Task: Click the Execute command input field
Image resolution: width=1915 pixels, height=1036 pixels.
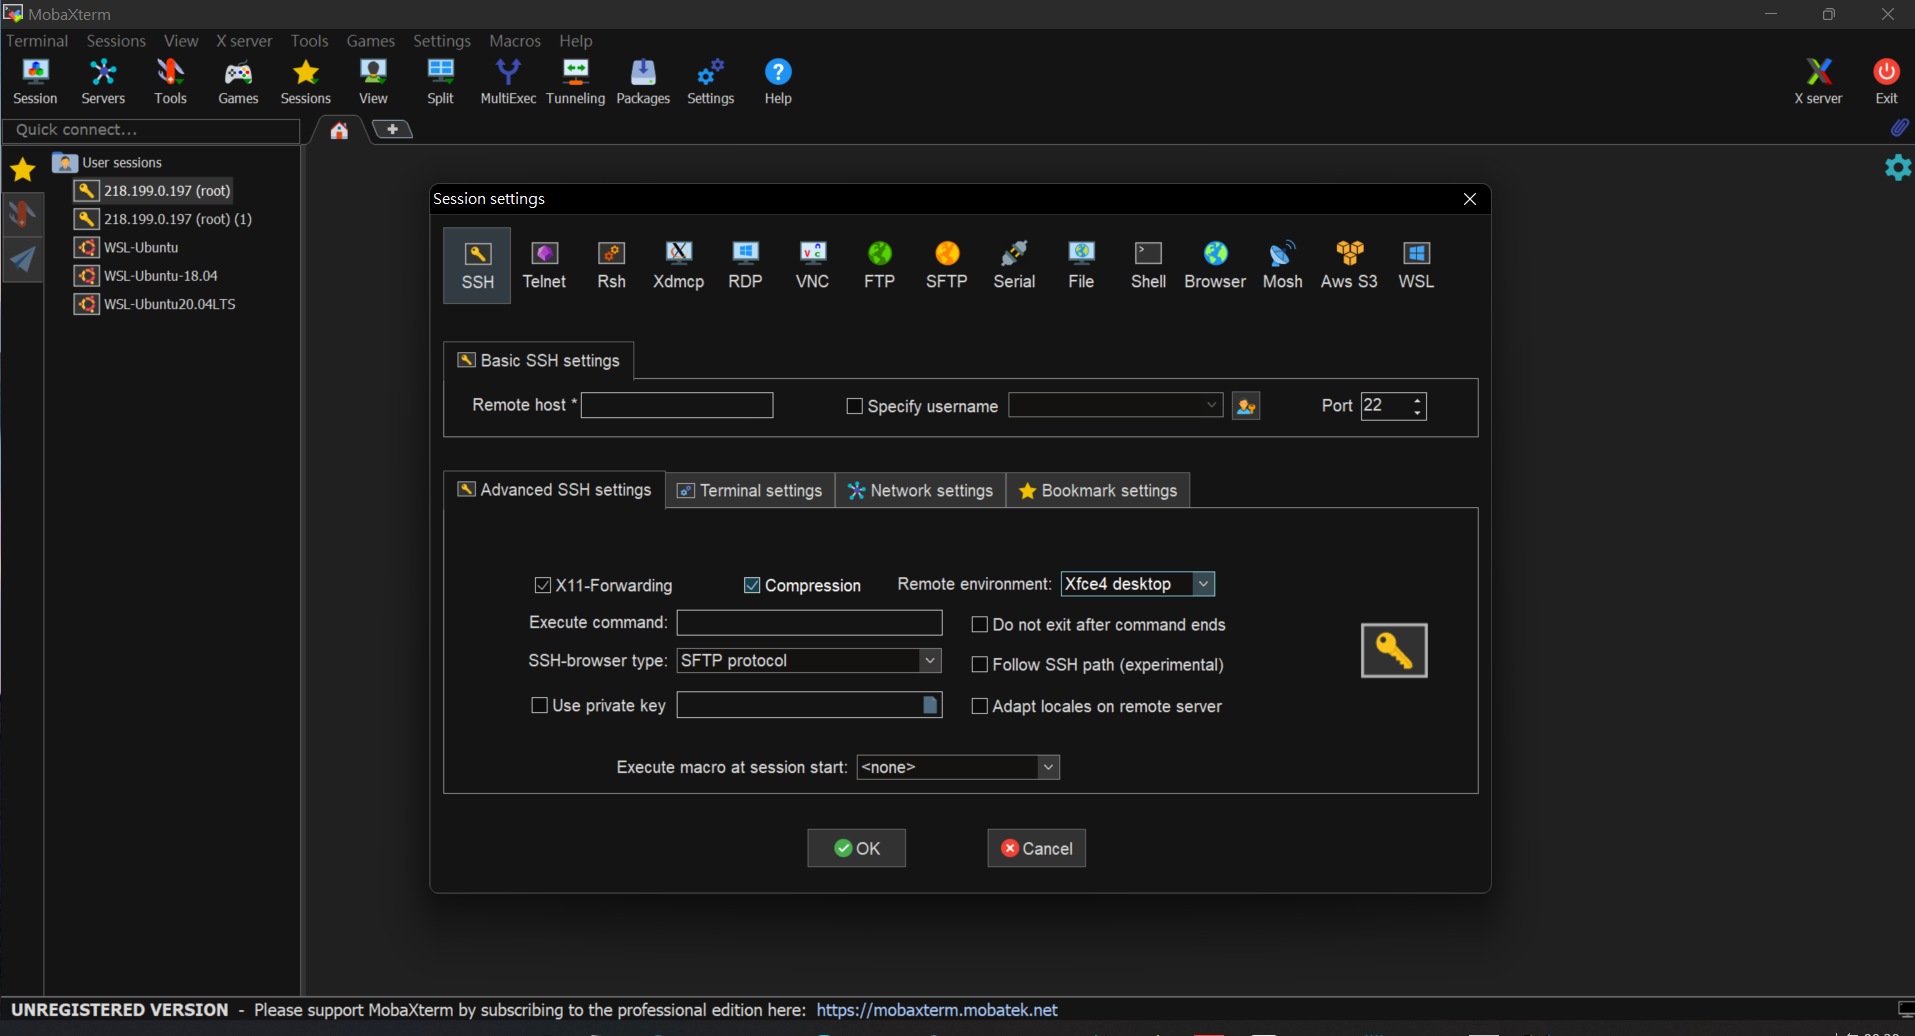Action: click(809, 622)
